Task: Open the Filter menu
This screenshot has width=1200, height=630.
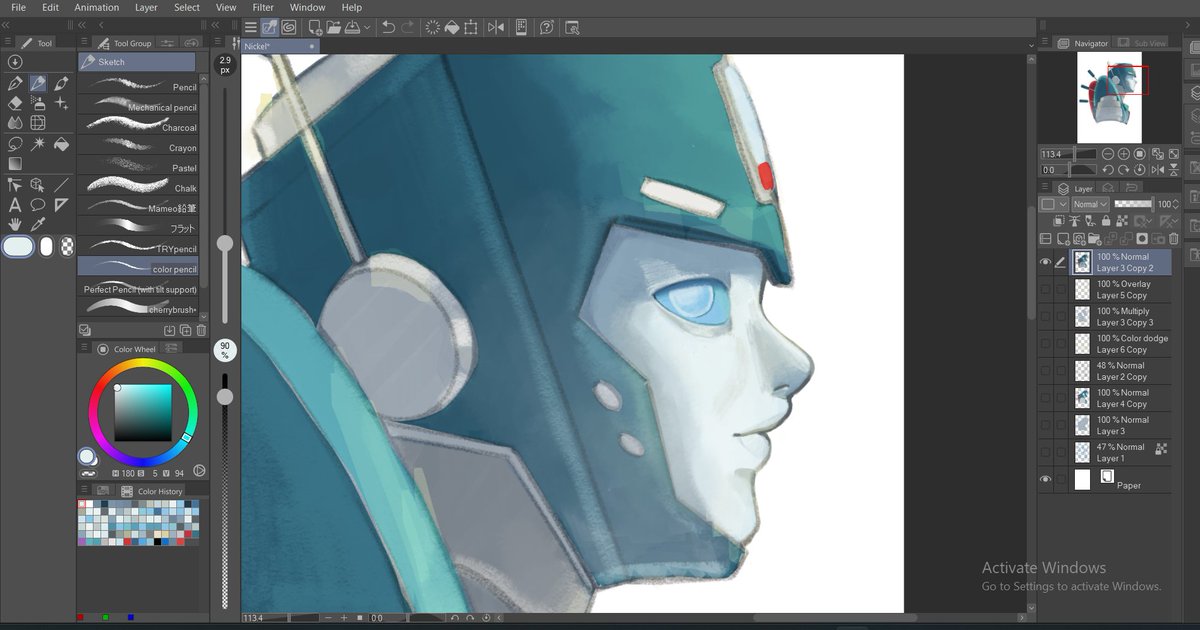Action: [x=263, y=7]
